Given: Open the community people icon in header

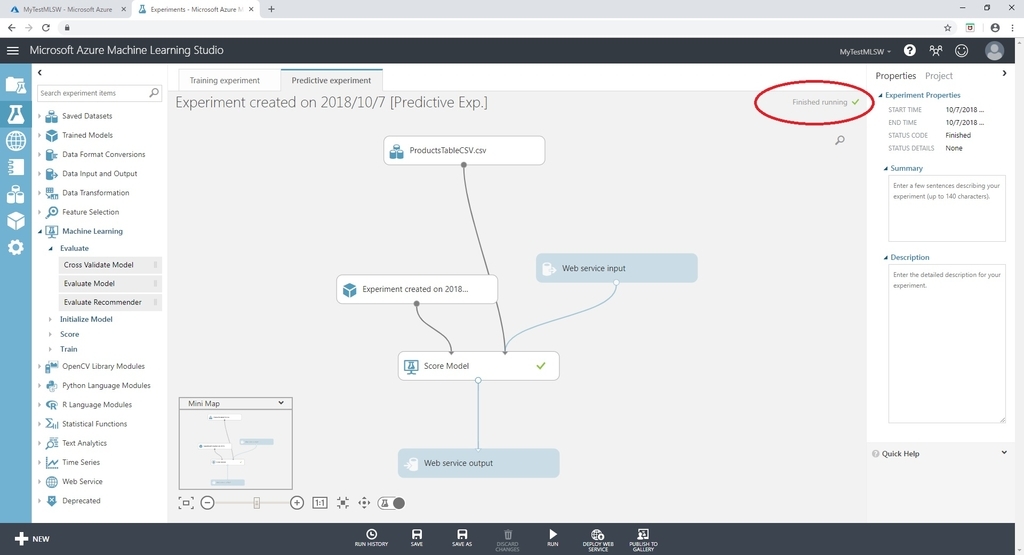Looking at the screenshot, I should (936, 50).
